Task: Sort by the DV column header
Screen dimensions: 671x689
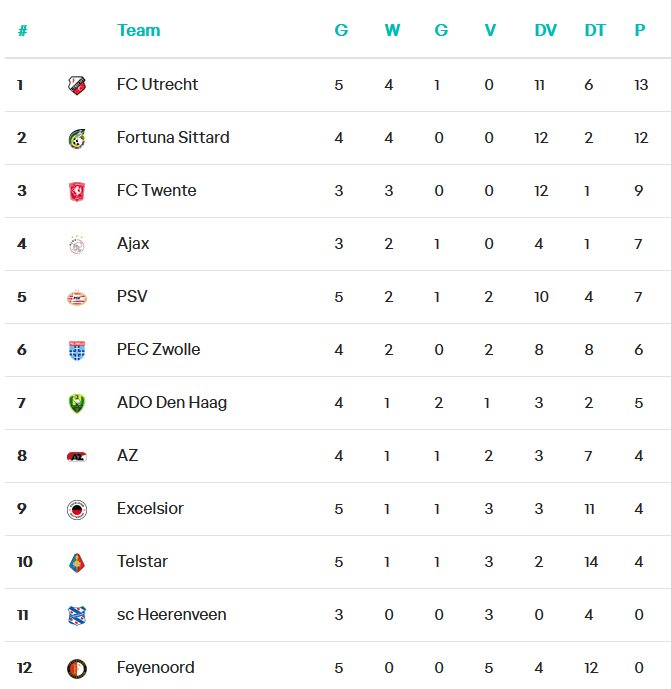Action: [x=545, y=30]
